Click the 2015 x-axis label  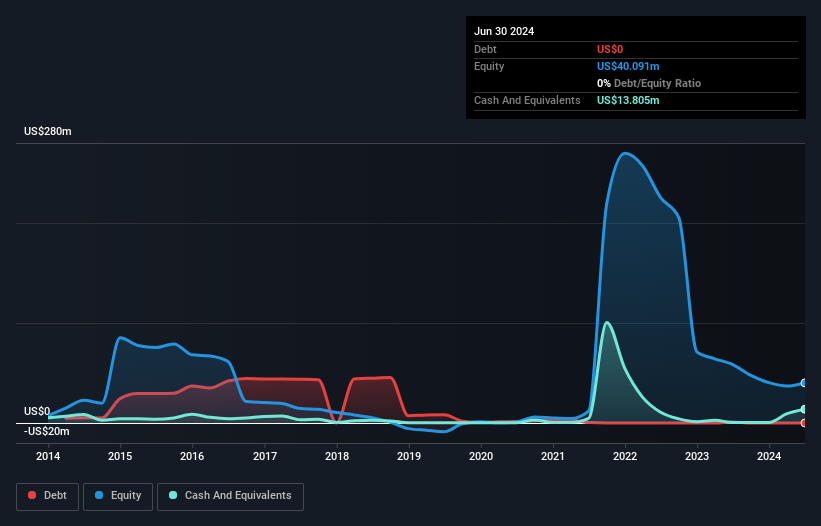[x=120, y=456]
